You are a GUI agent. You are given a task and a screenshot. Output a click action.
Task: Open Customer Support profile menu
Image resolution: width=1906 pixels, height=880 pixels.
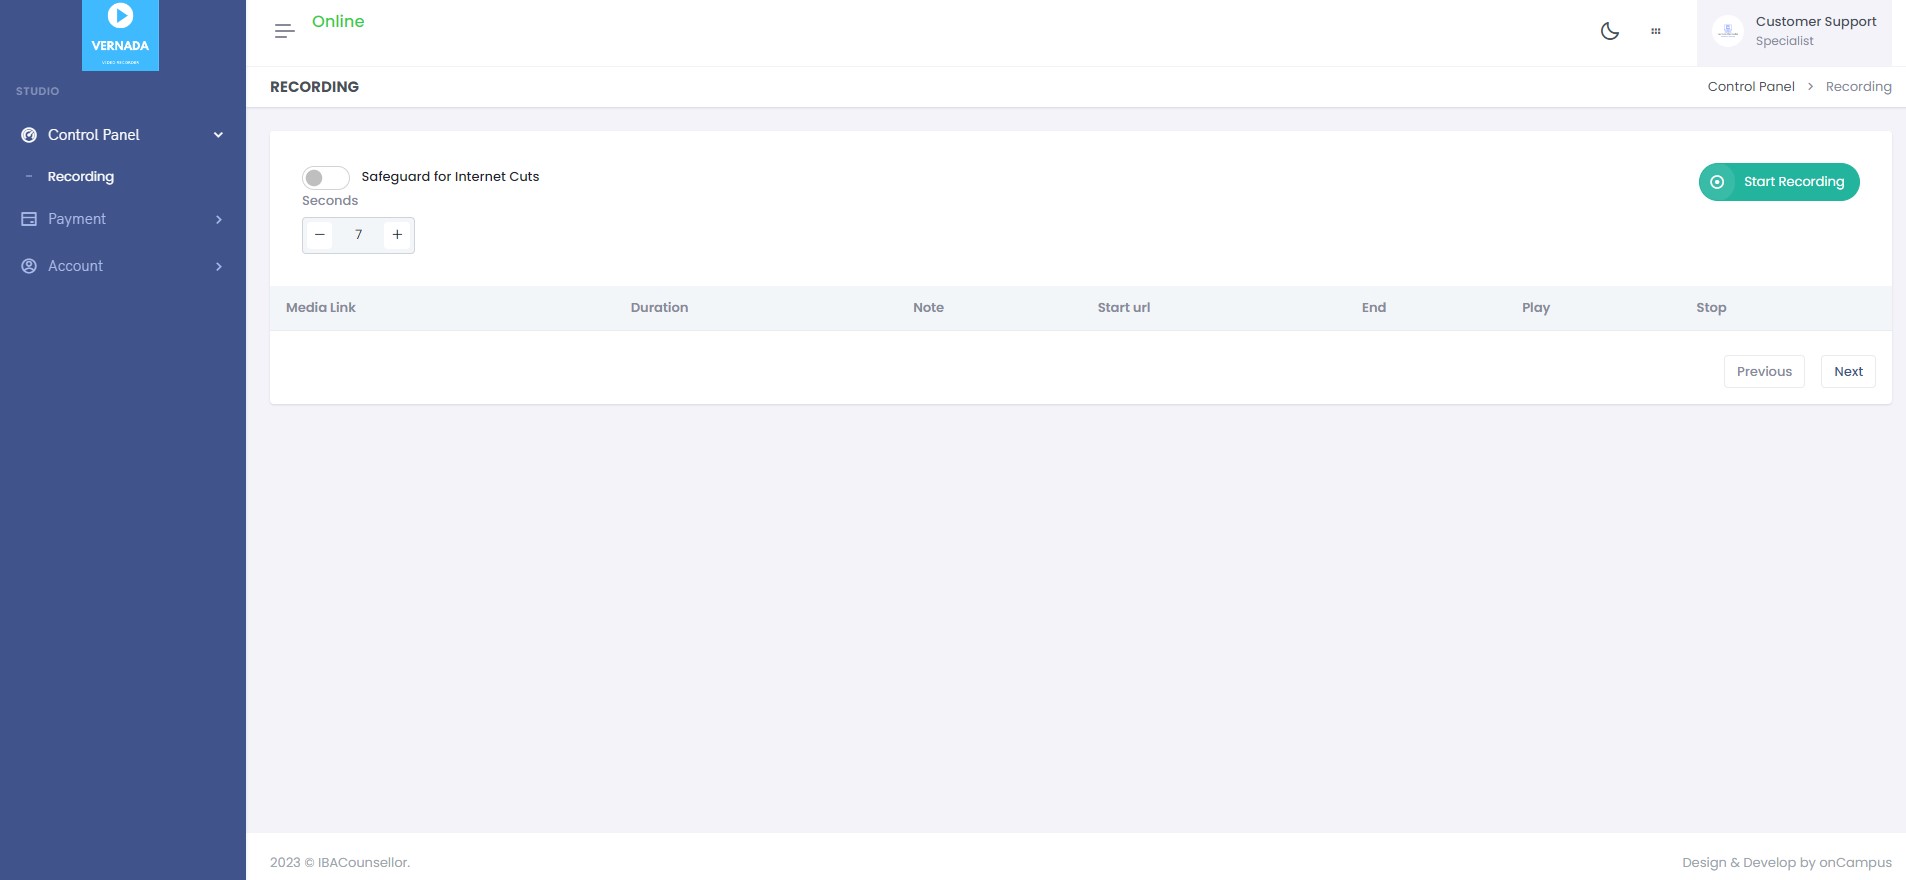click(1815, 31)
